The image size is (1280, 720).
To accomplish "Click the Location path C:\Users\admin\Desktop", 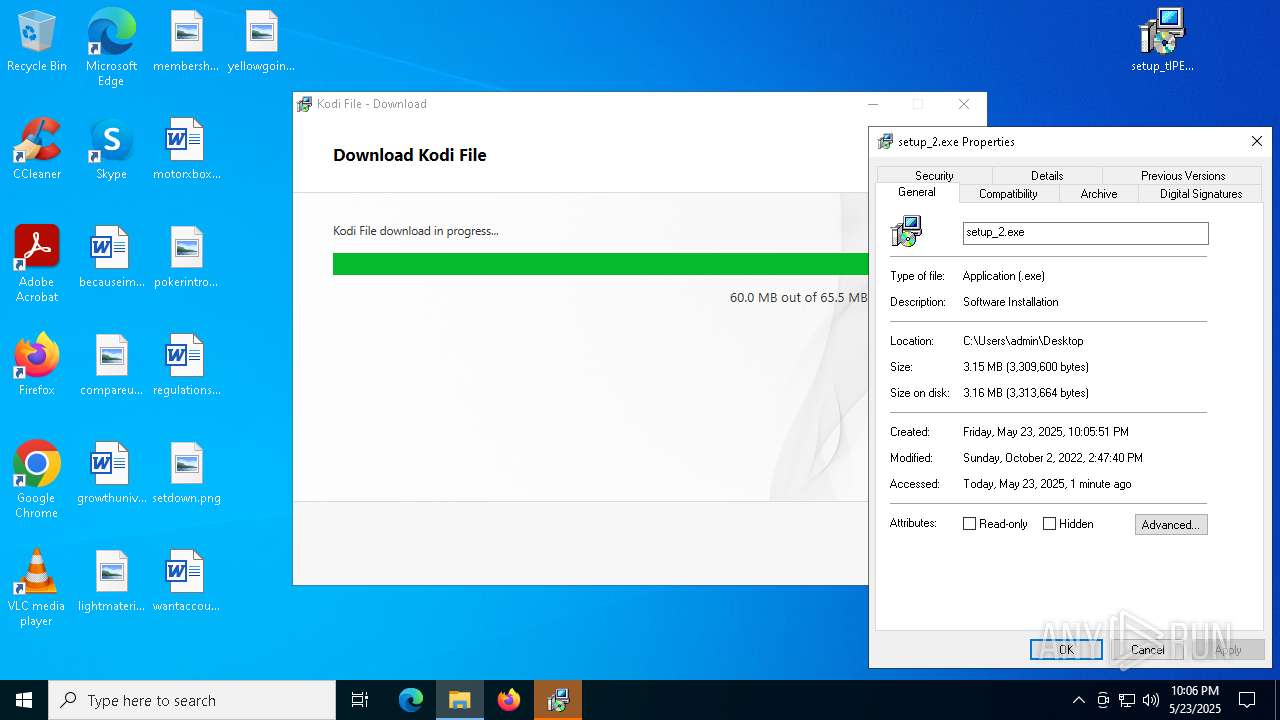I will [x=1022, y=341].
